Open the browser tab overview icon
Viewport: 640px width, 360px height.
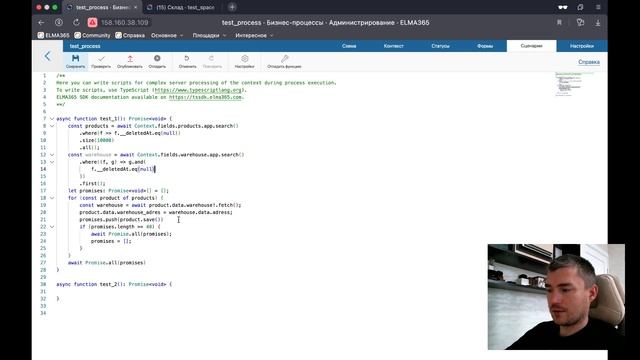click(580, 7)
